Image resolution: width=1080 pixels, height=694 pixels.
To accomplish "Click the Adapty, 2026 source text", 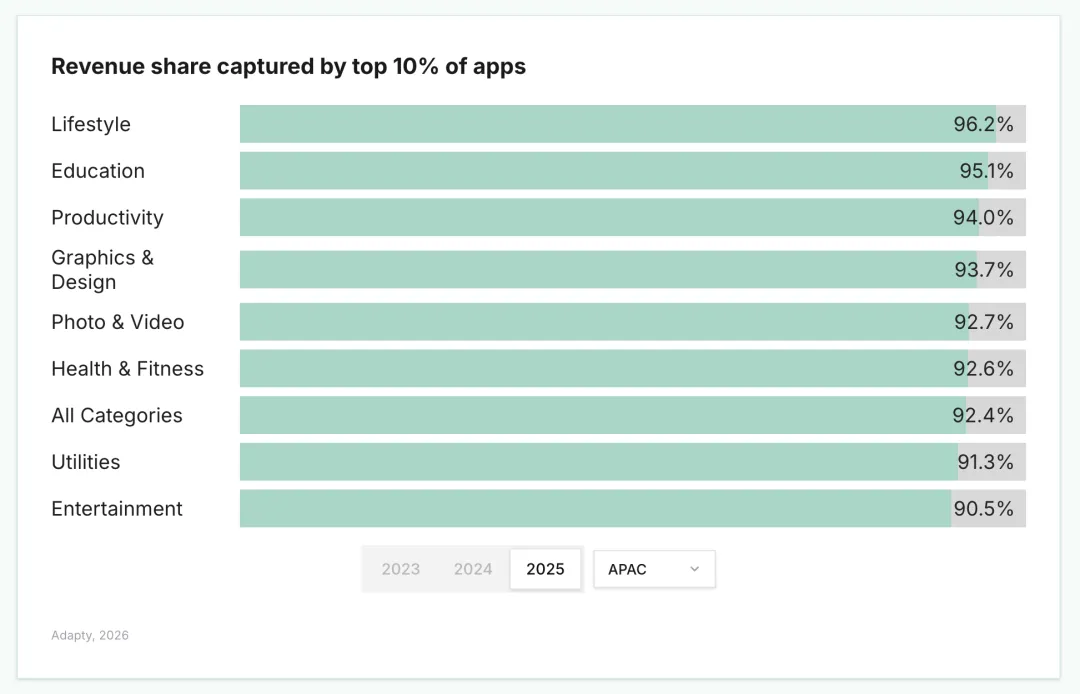I will coord(90,635).
